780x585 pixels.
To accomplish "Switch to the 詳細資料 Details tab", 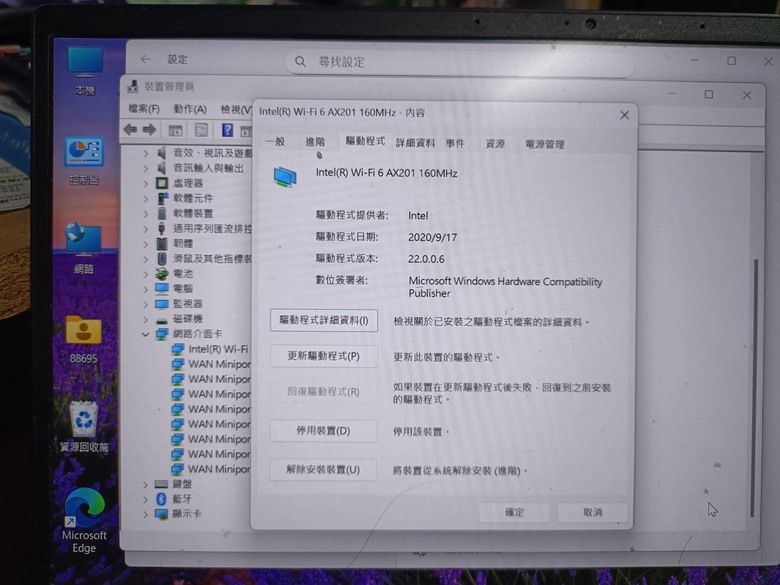I will [x=415, y=143].
